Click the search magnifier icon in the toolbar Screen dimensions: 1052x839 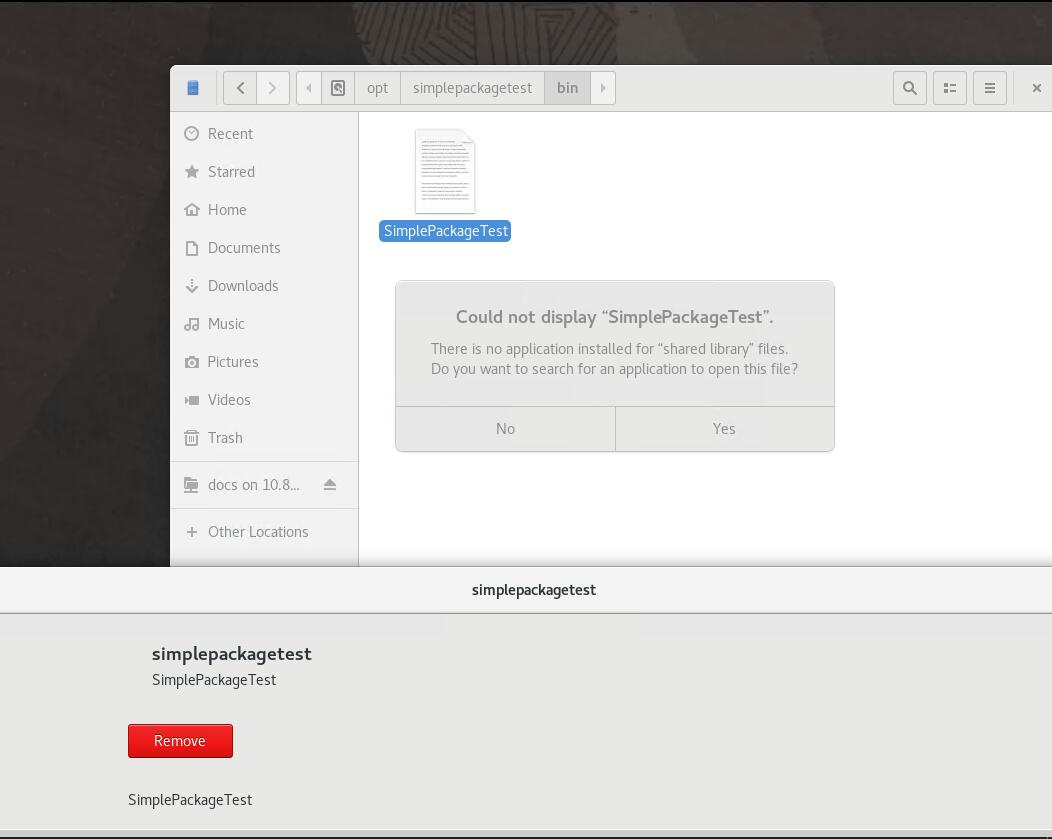point(909,88)
